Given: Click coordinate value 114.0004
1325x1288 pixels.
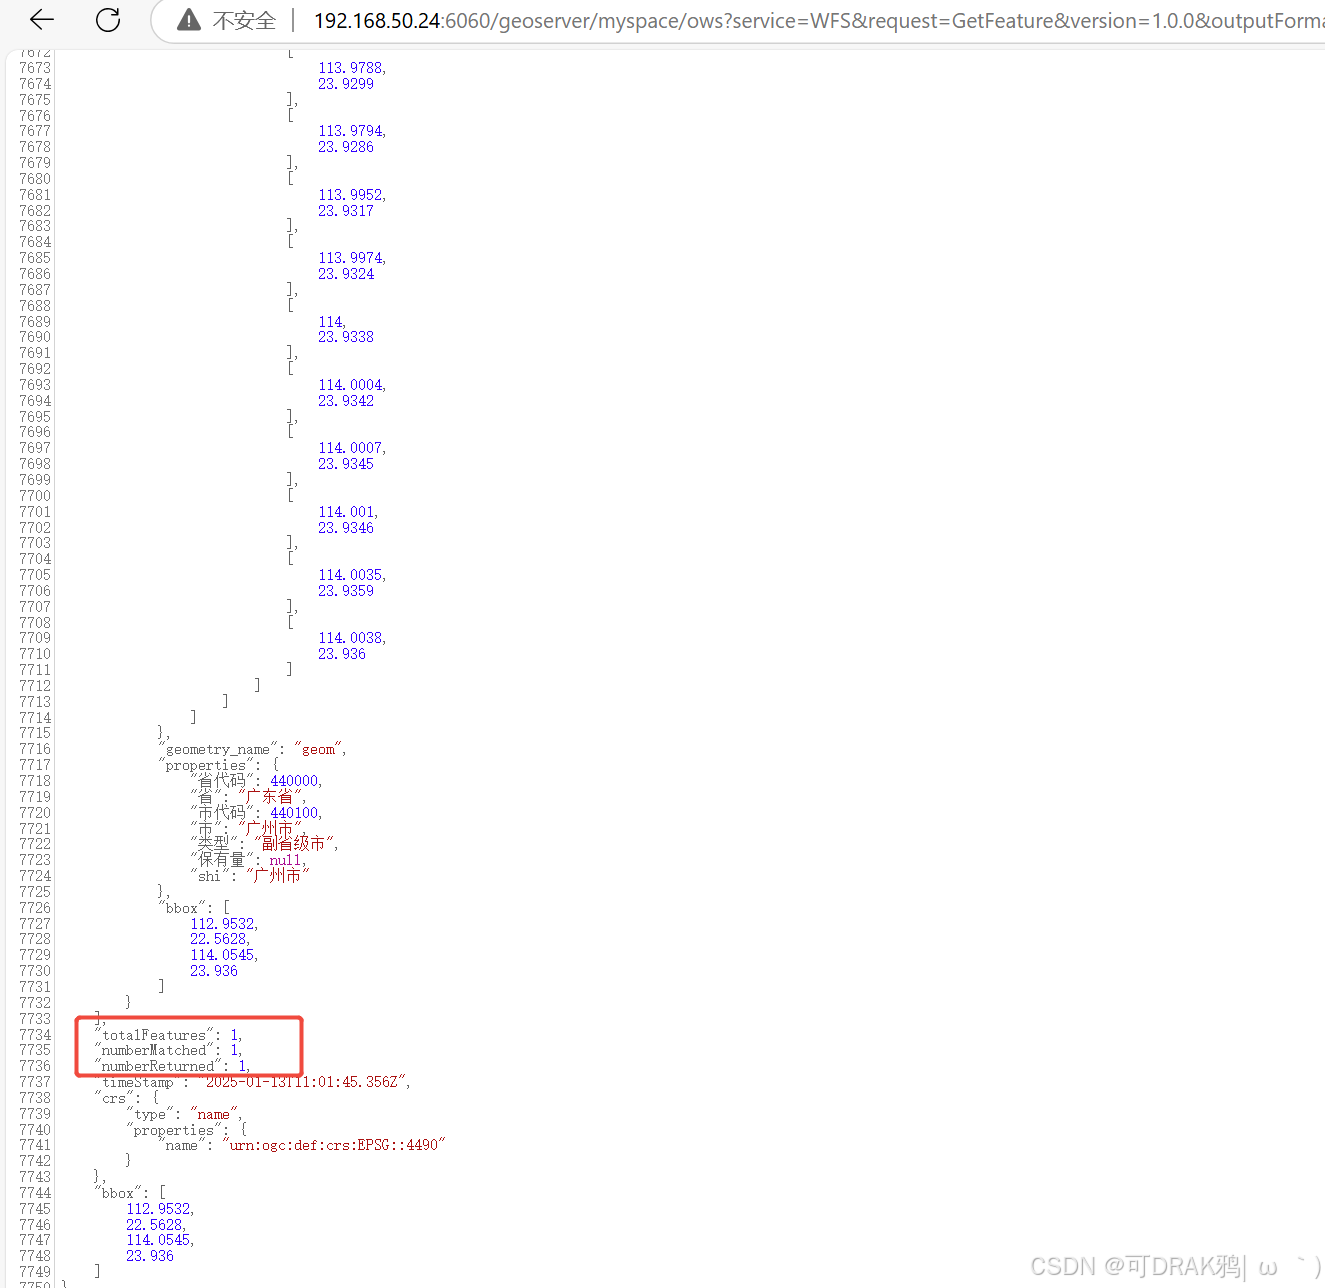Looking at the screenshot, I should coord(350,385).
